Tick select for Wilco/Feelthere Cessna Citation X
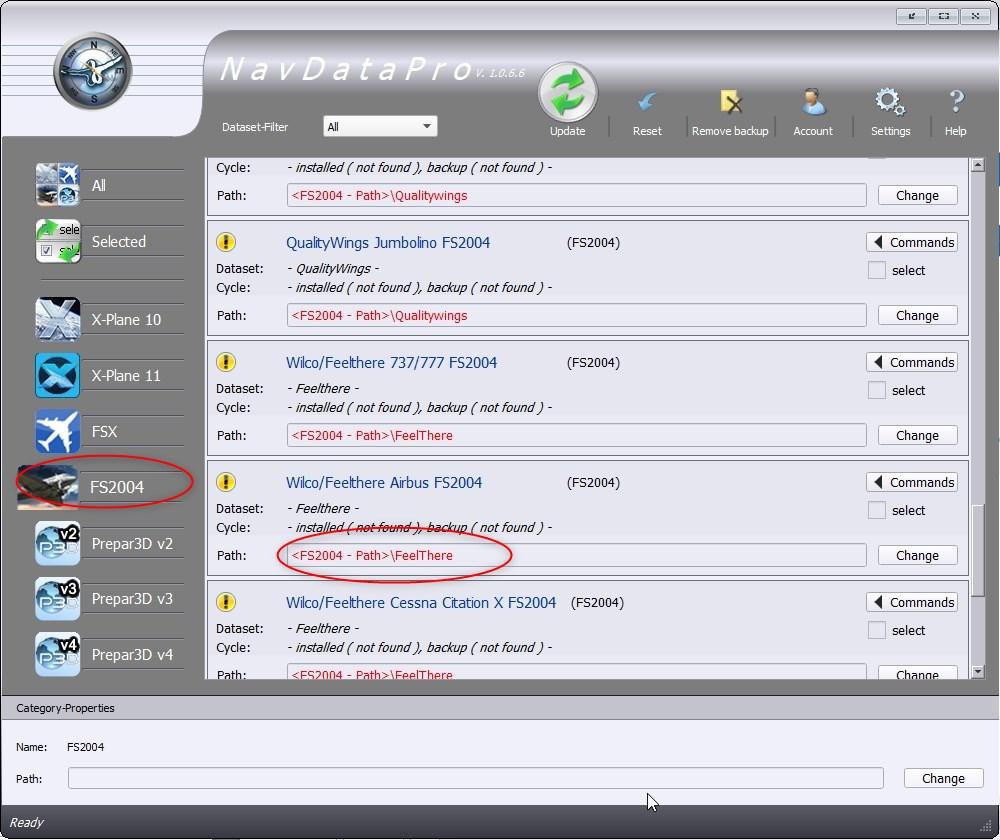The height and width of the screenshot is (840, 1000). 877,630
